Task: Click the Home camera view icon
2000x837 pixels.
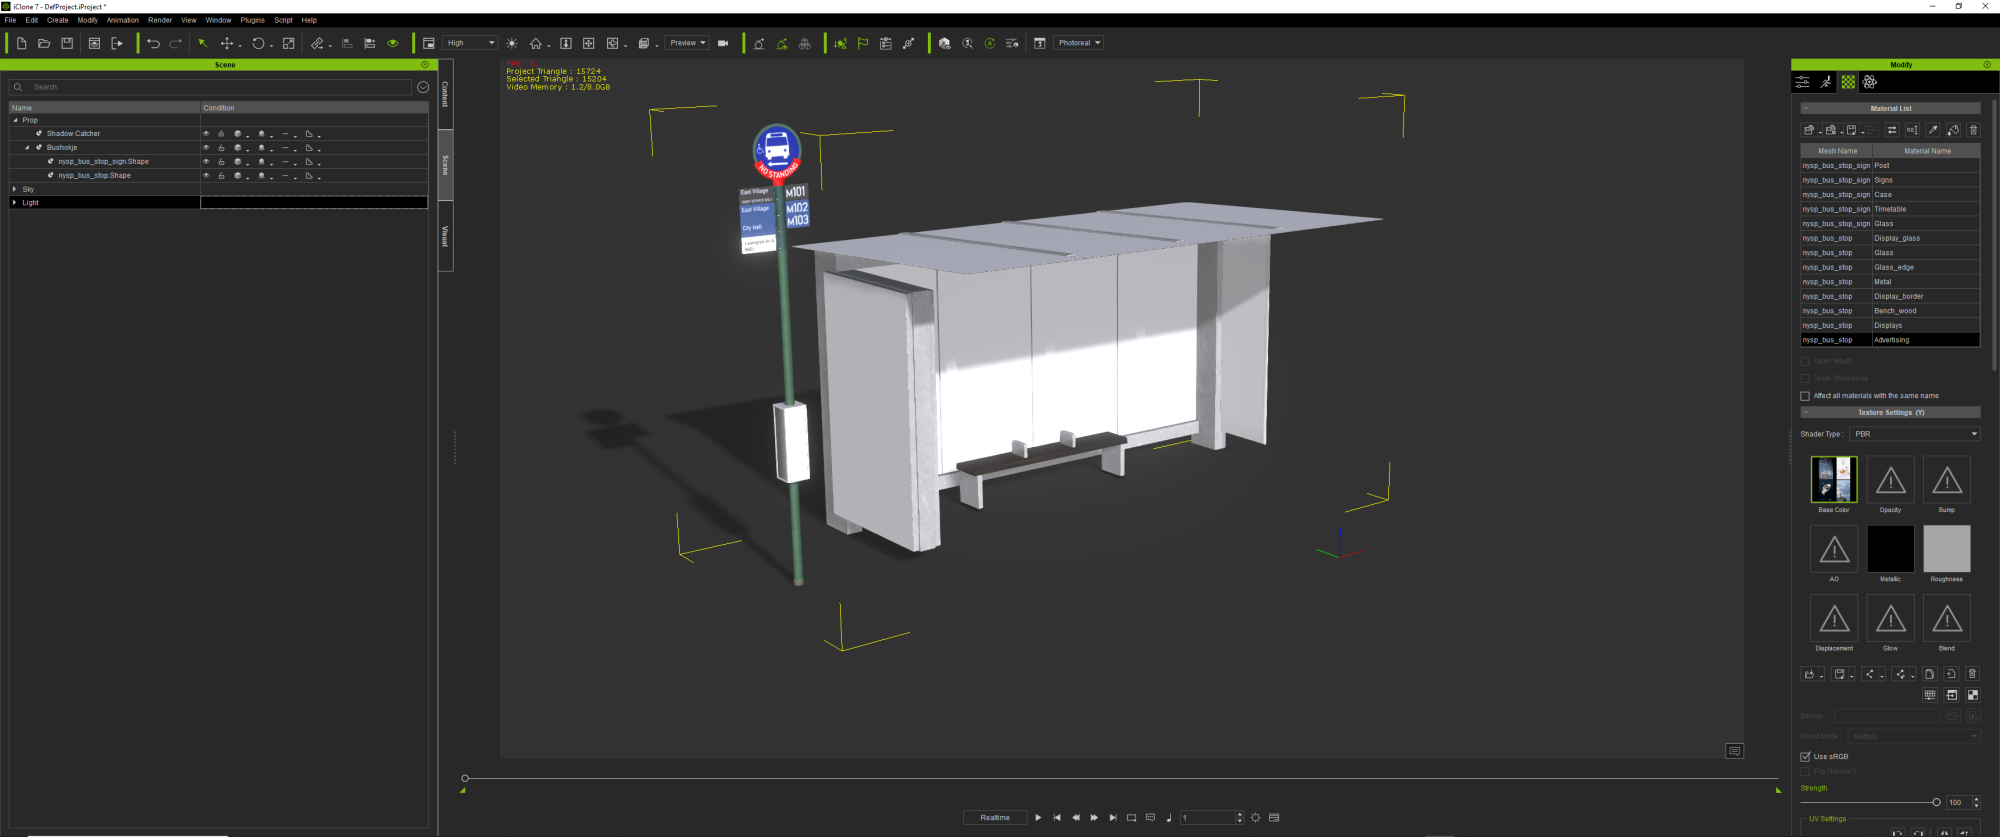Action: 536,43
